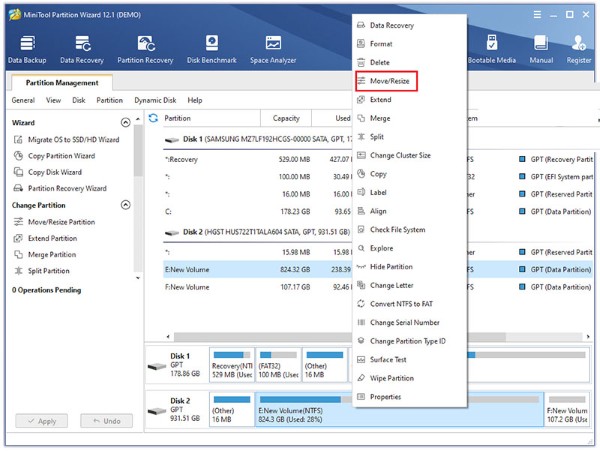
Task: Choose Move/Resize from the context menu
Action: (x=387, y=81)
